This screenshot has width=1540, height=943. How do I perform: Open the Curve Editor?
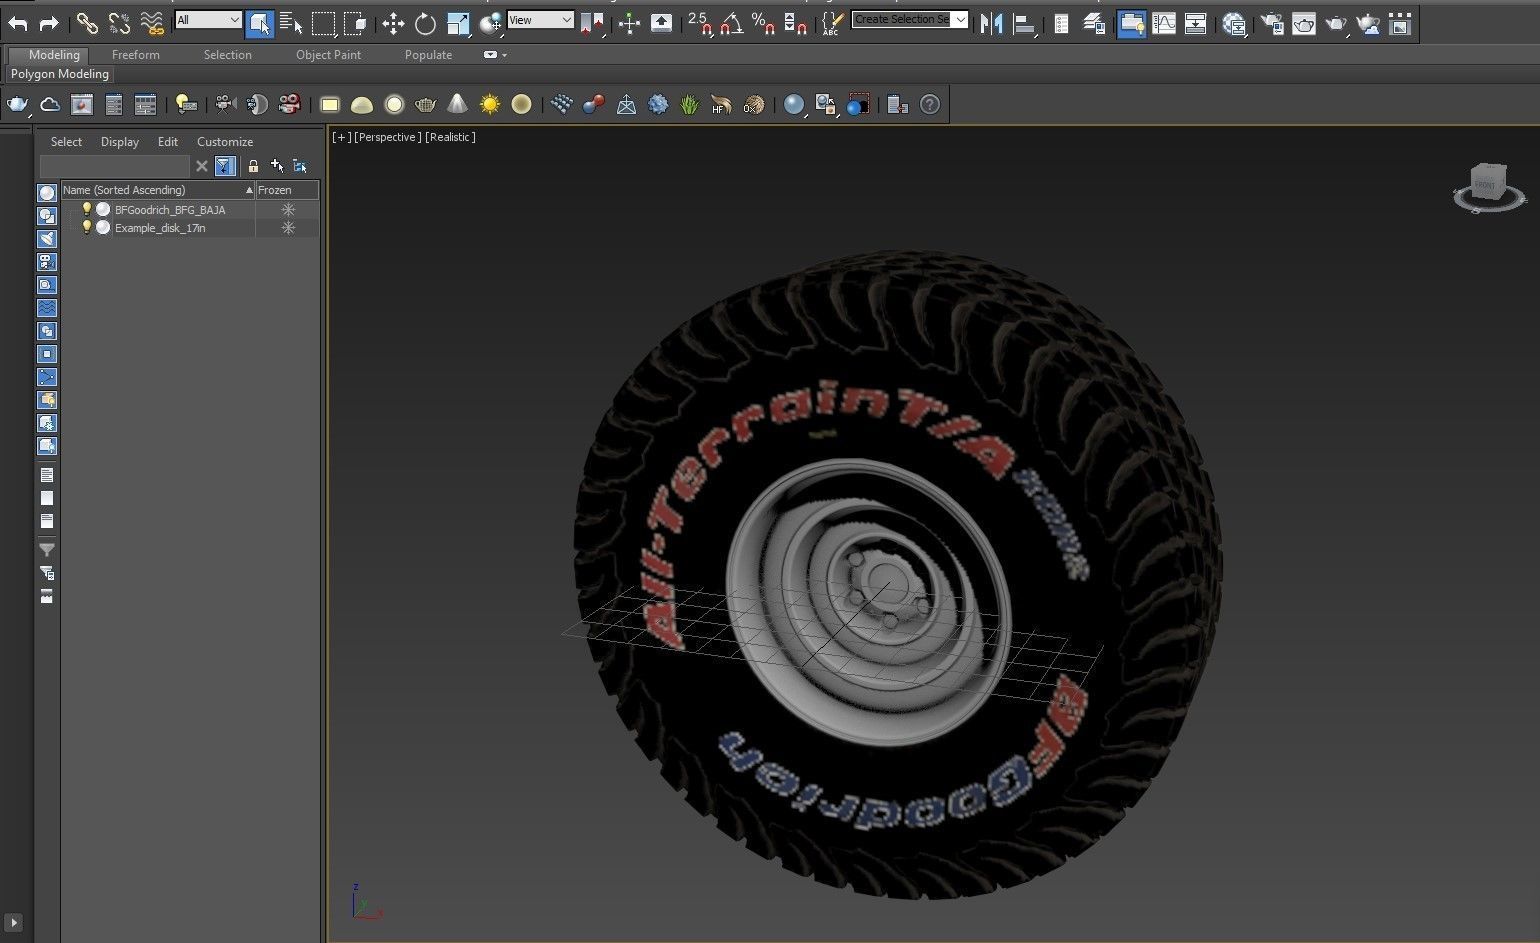(1164, 23)
